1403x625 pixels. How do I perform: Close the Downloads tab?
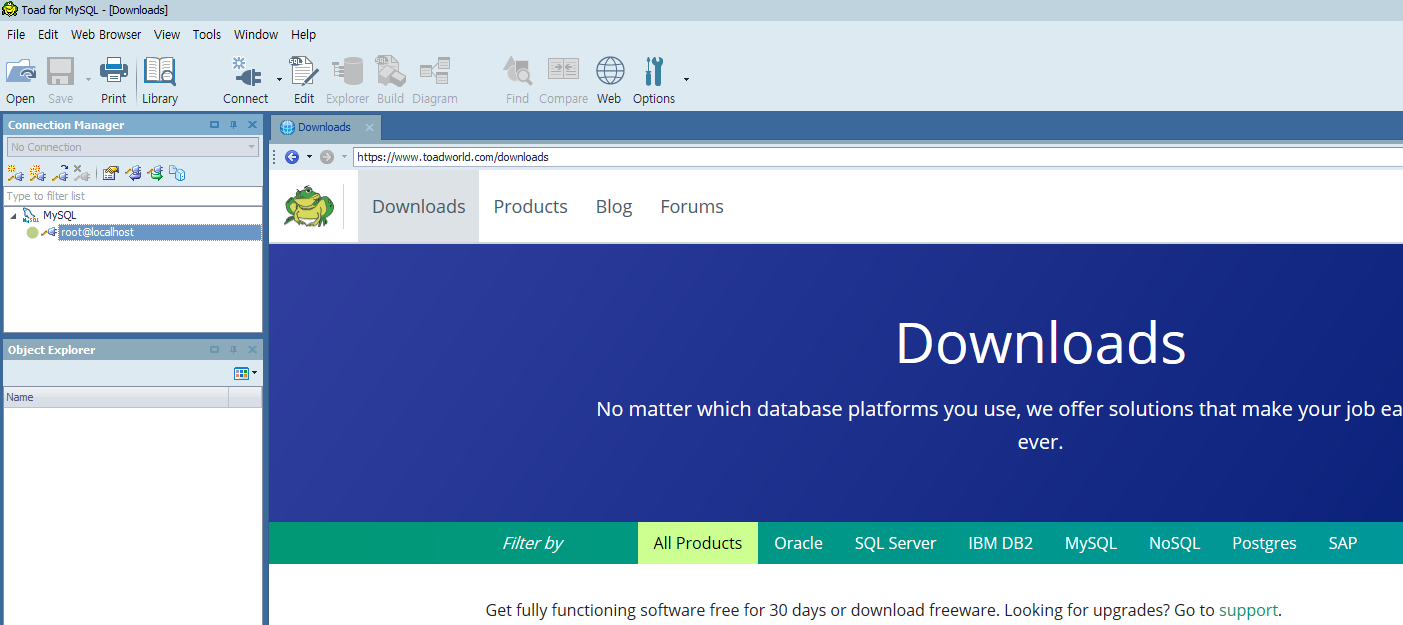(369, 127)
